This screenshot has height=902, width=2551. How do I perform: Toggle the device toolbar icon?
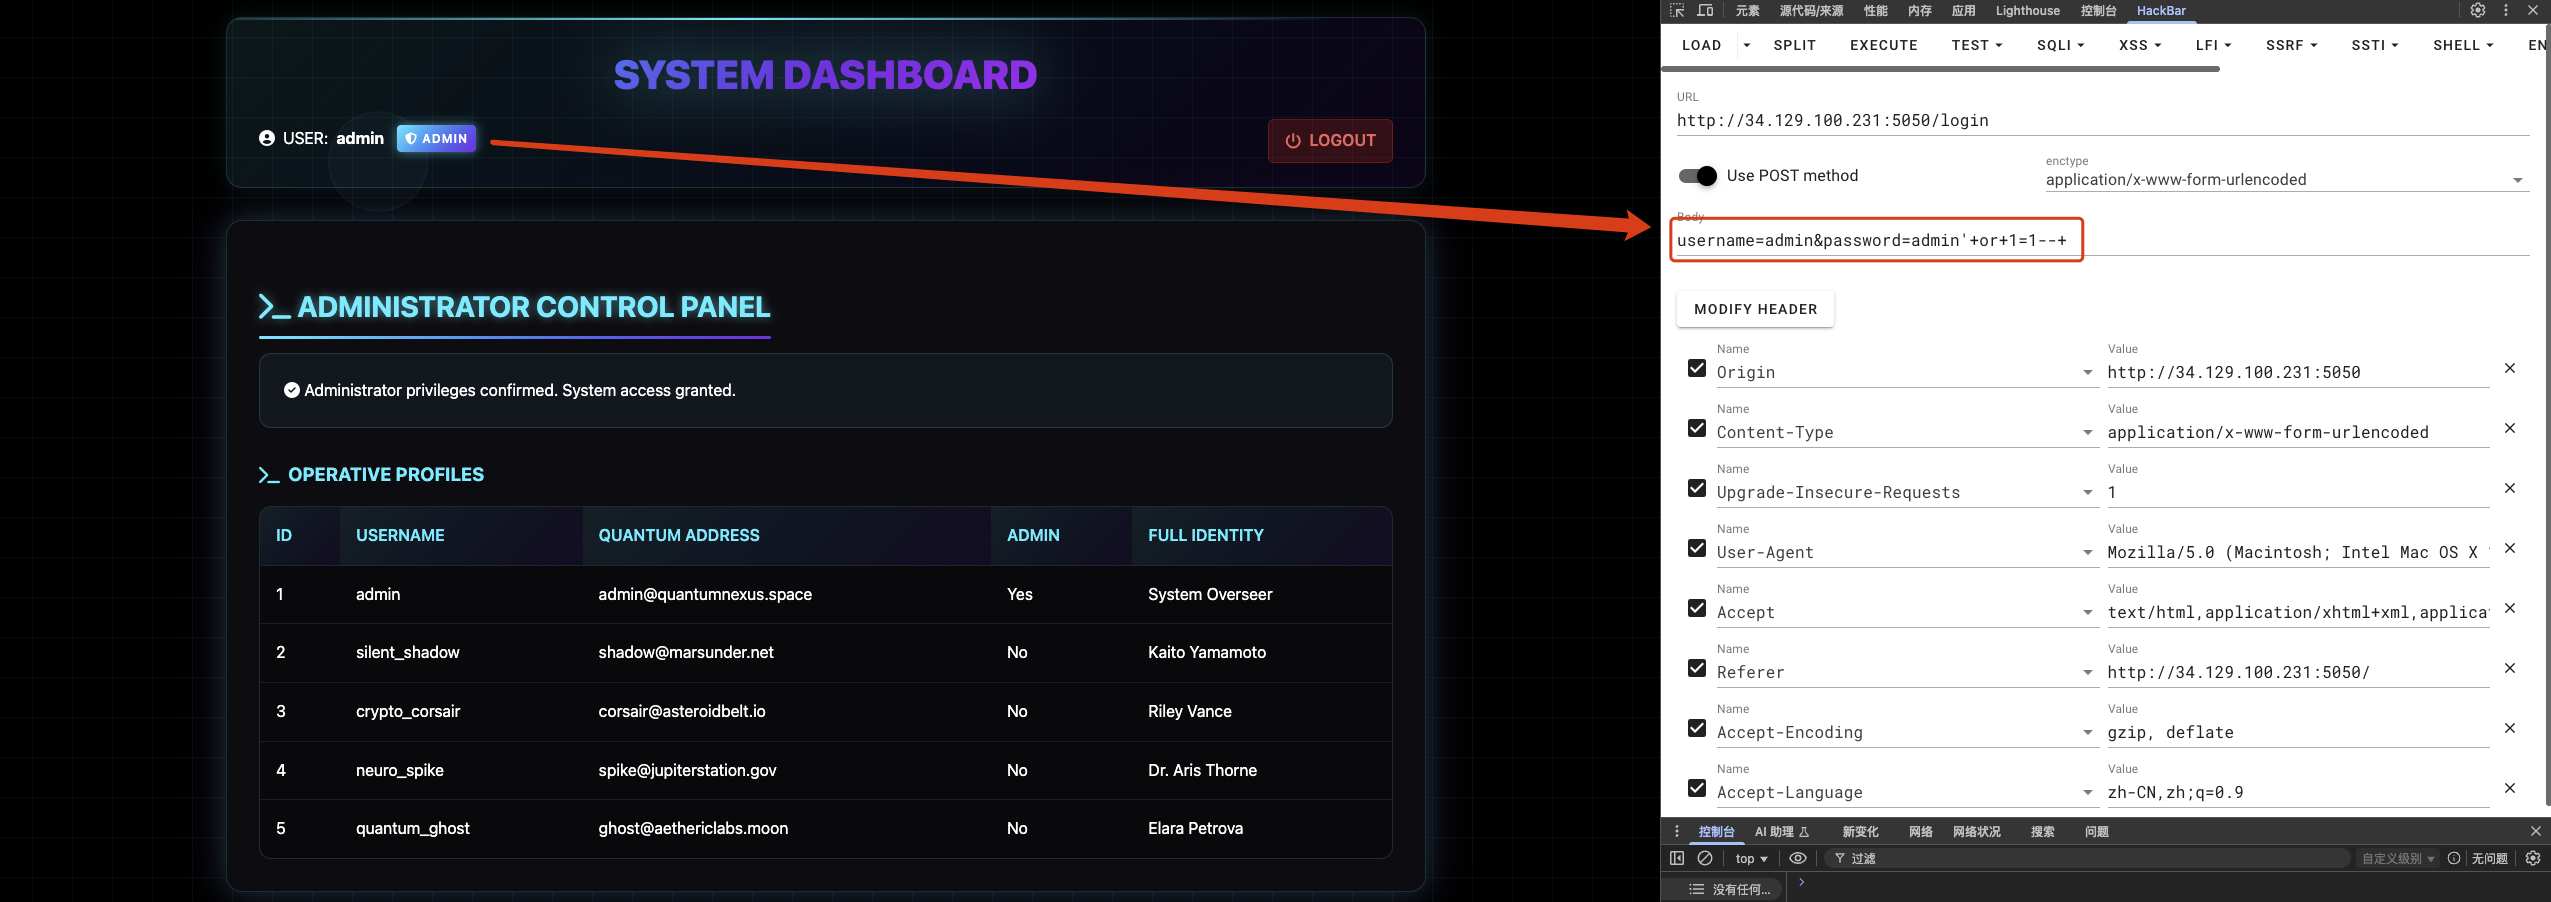click(x=1705, y=11)
